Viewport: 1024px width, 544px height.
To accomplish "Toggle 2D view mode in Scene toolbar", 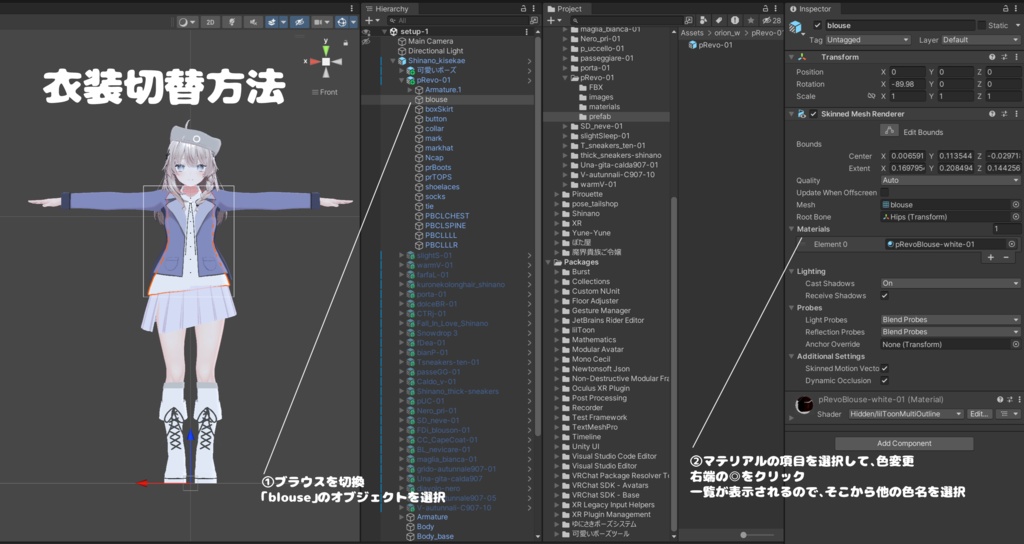I will click(210, 22).
